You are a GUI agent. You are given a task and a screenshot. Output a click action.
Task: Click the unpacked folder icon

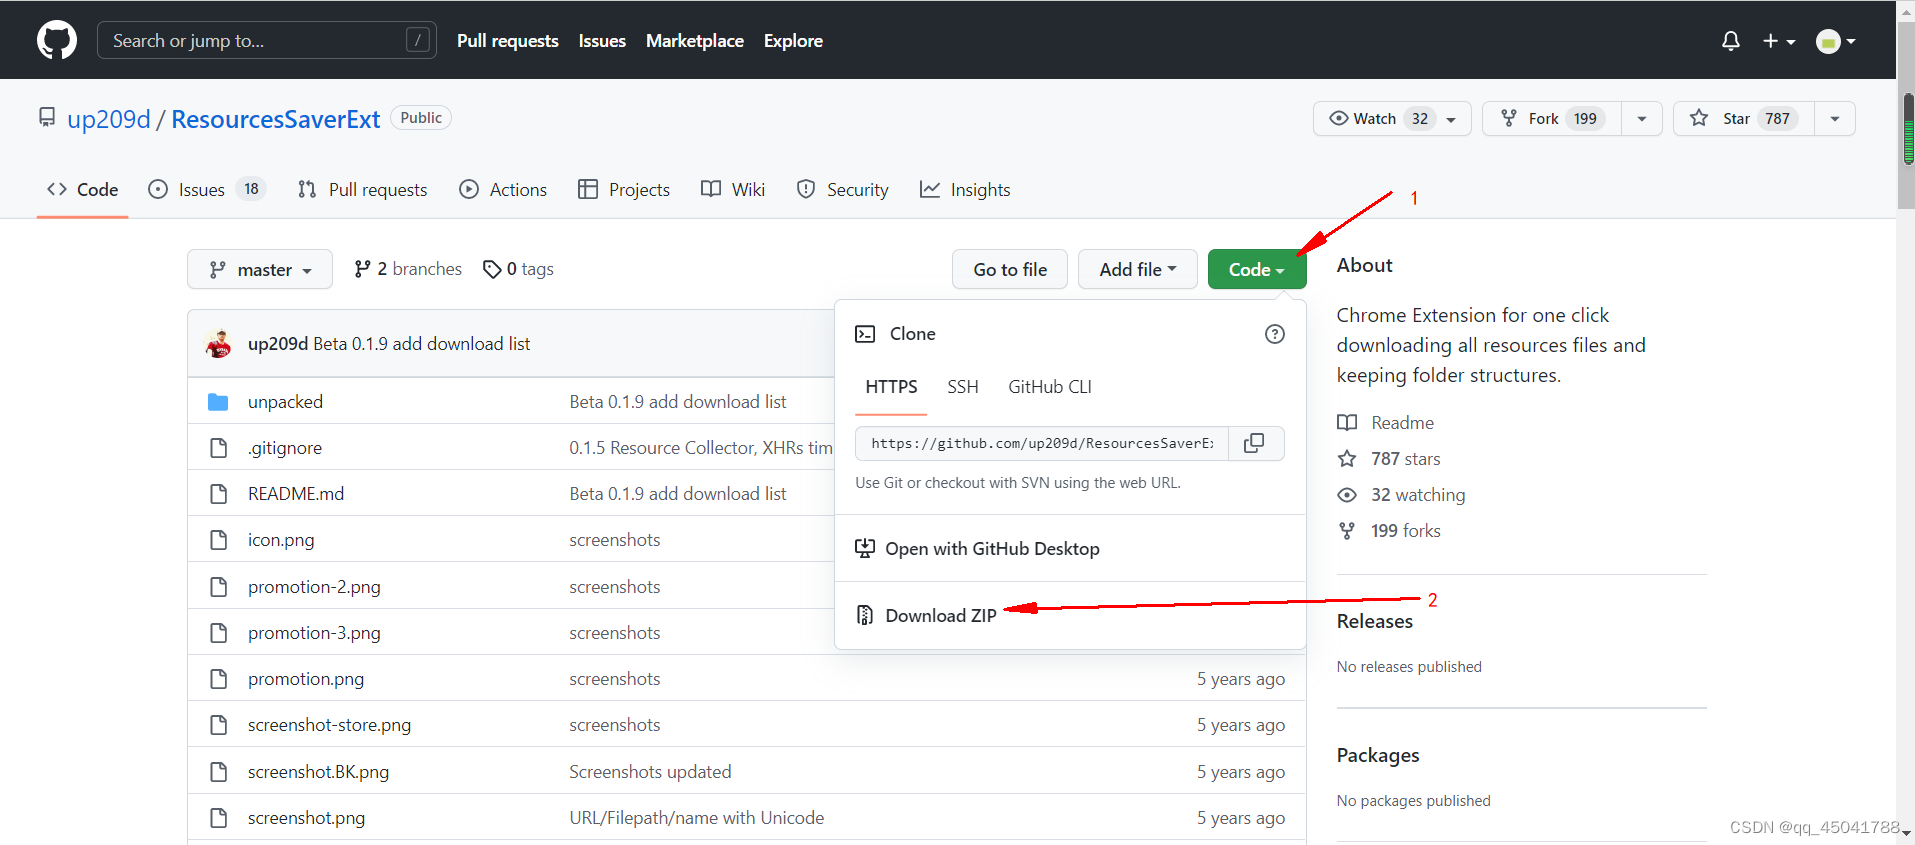coord(218,402)
